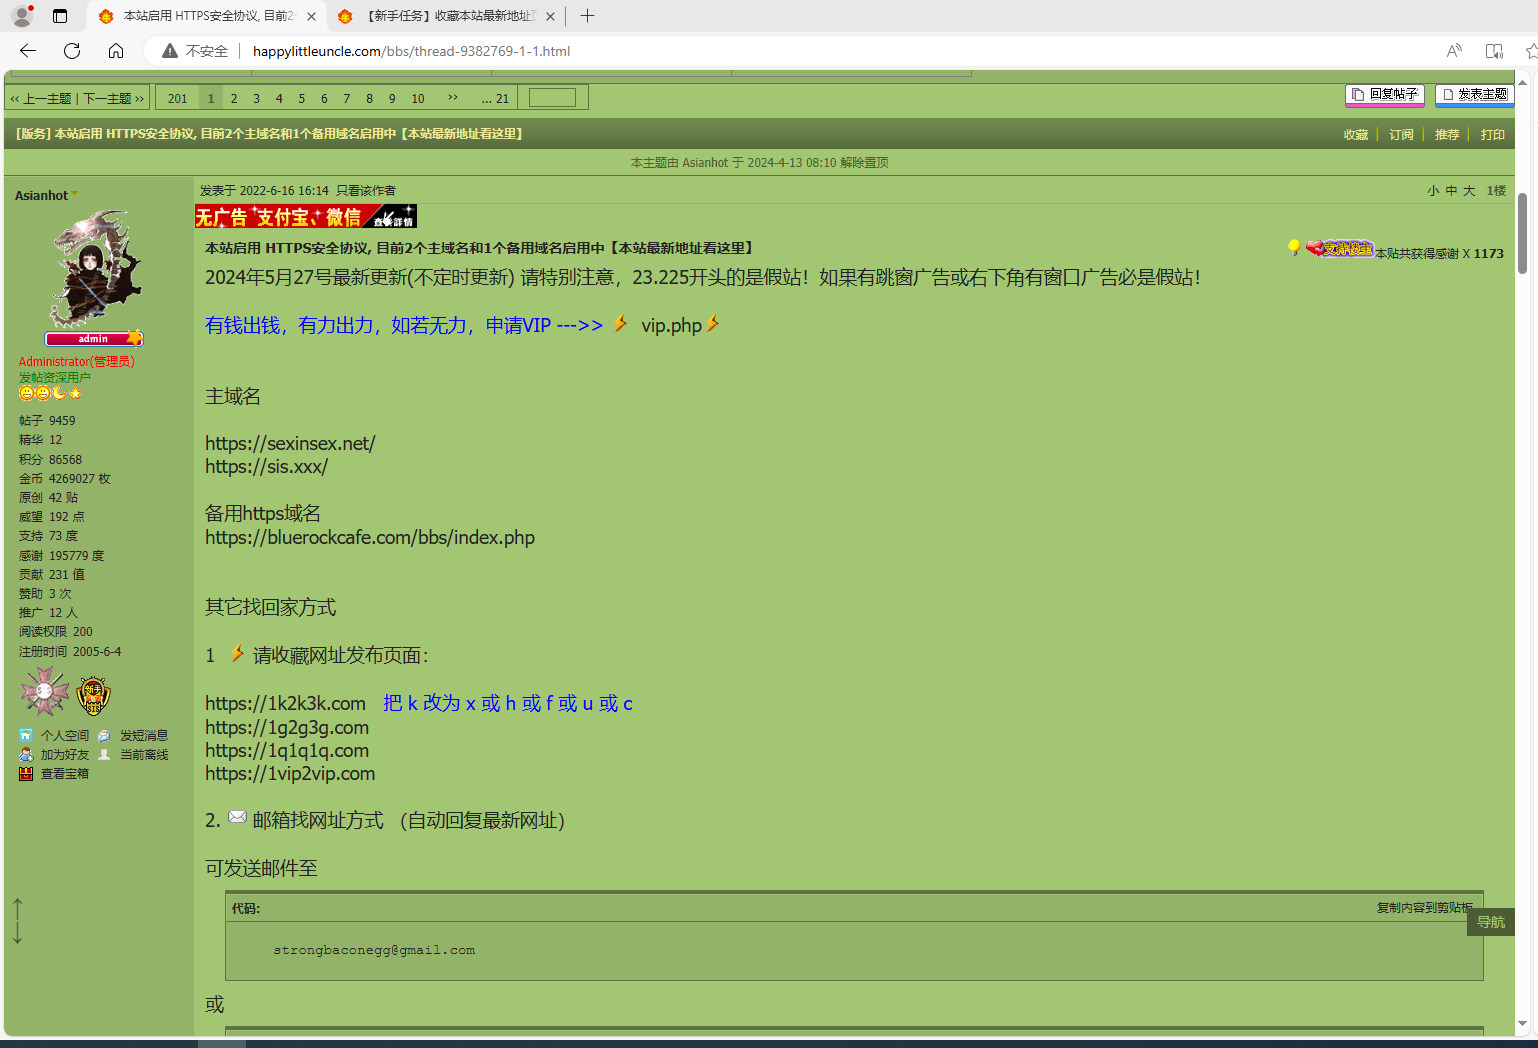Viewport: 1538px width, 1048px height.
Task: Open the tab actions menu icon
Action: click(x=60, y=16)
